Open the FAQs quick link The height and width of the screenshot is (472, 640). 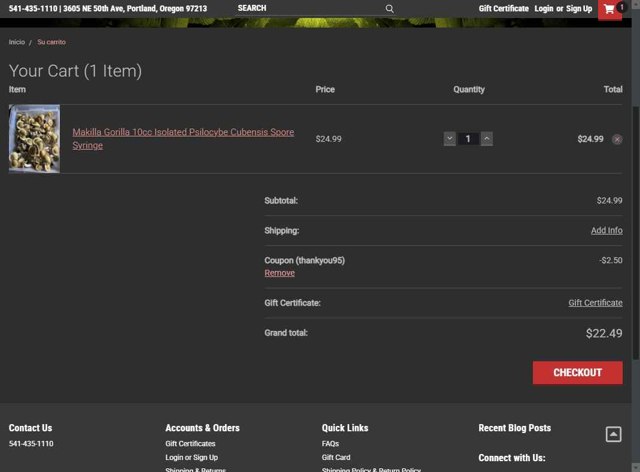330,443
